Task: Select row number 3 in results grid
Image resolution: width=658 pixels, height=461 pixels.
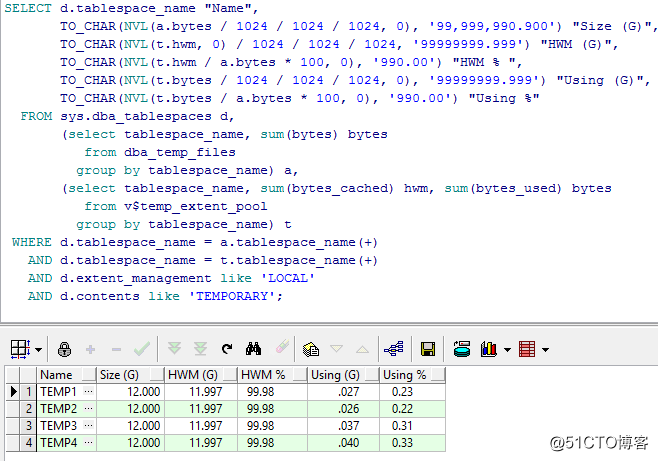Action: point(29,426)
